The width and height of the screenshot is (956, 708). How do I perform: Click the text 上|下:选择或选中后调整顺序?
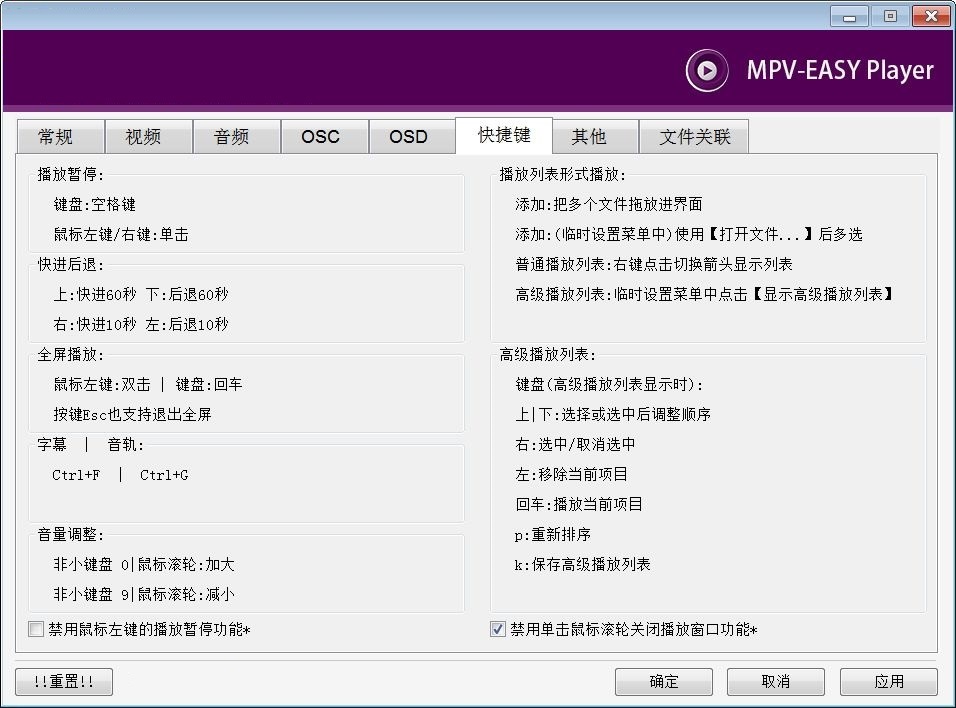tap(613, 415)
